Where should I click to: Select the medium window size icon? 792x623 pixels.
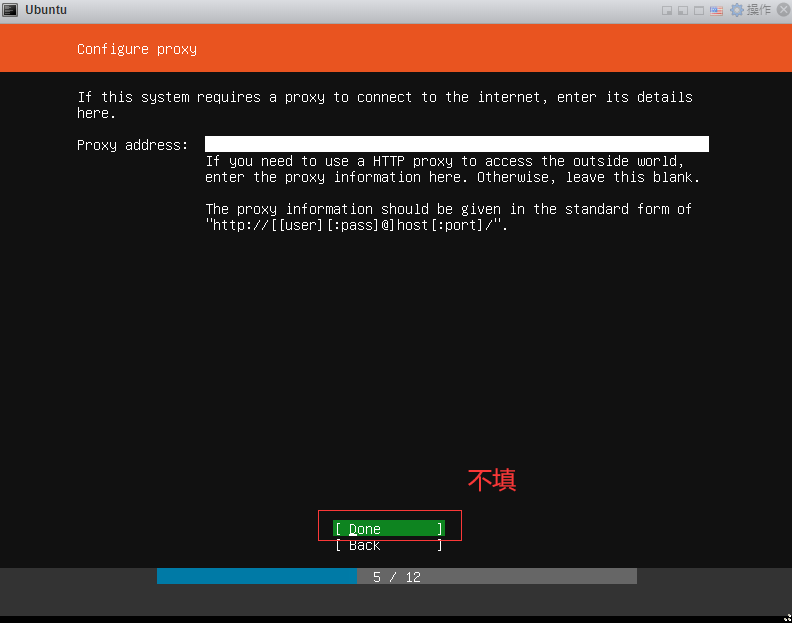coord(683,10)
